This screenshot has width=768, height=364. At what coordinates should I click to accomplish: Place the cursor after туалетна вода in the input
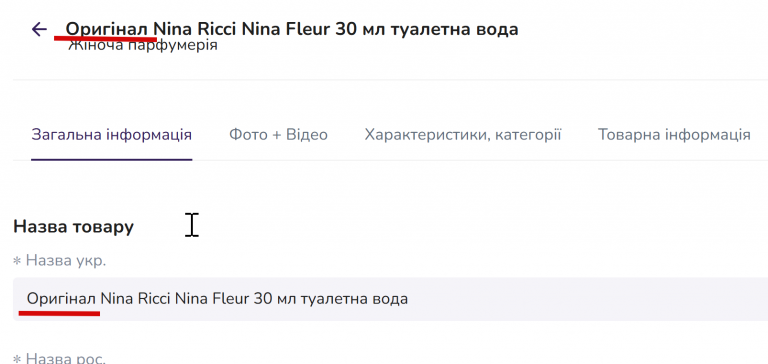point(408,299)
